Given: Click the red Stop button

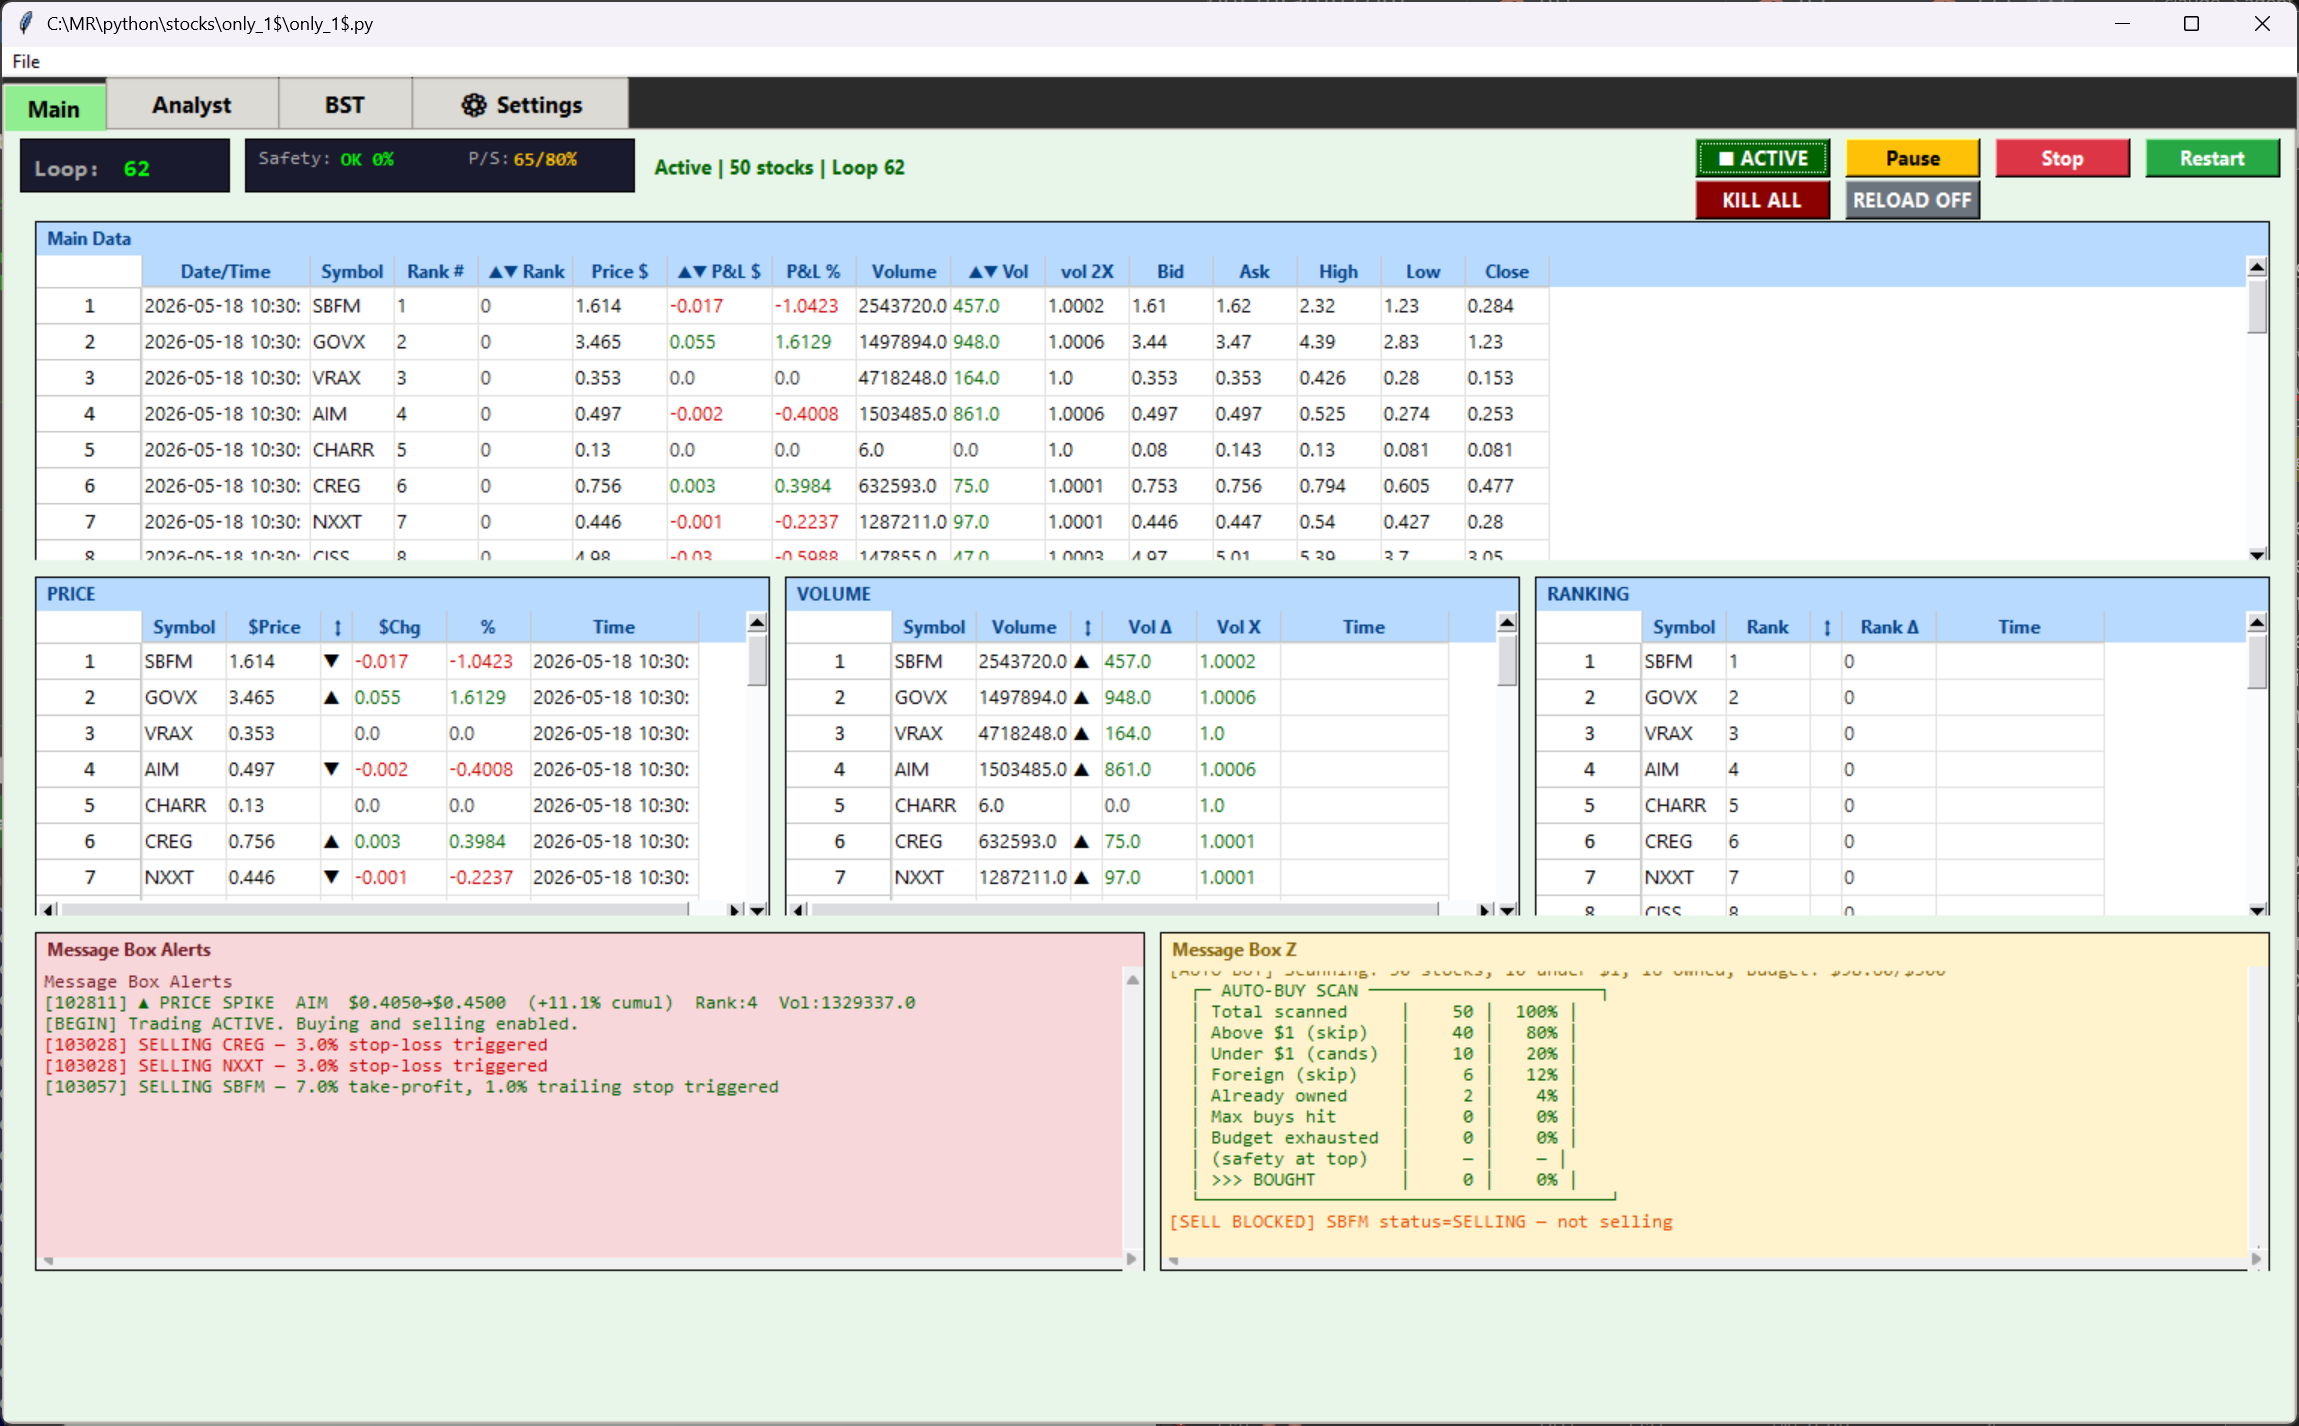Looking at the screenshot, I should click(2062, 158).
